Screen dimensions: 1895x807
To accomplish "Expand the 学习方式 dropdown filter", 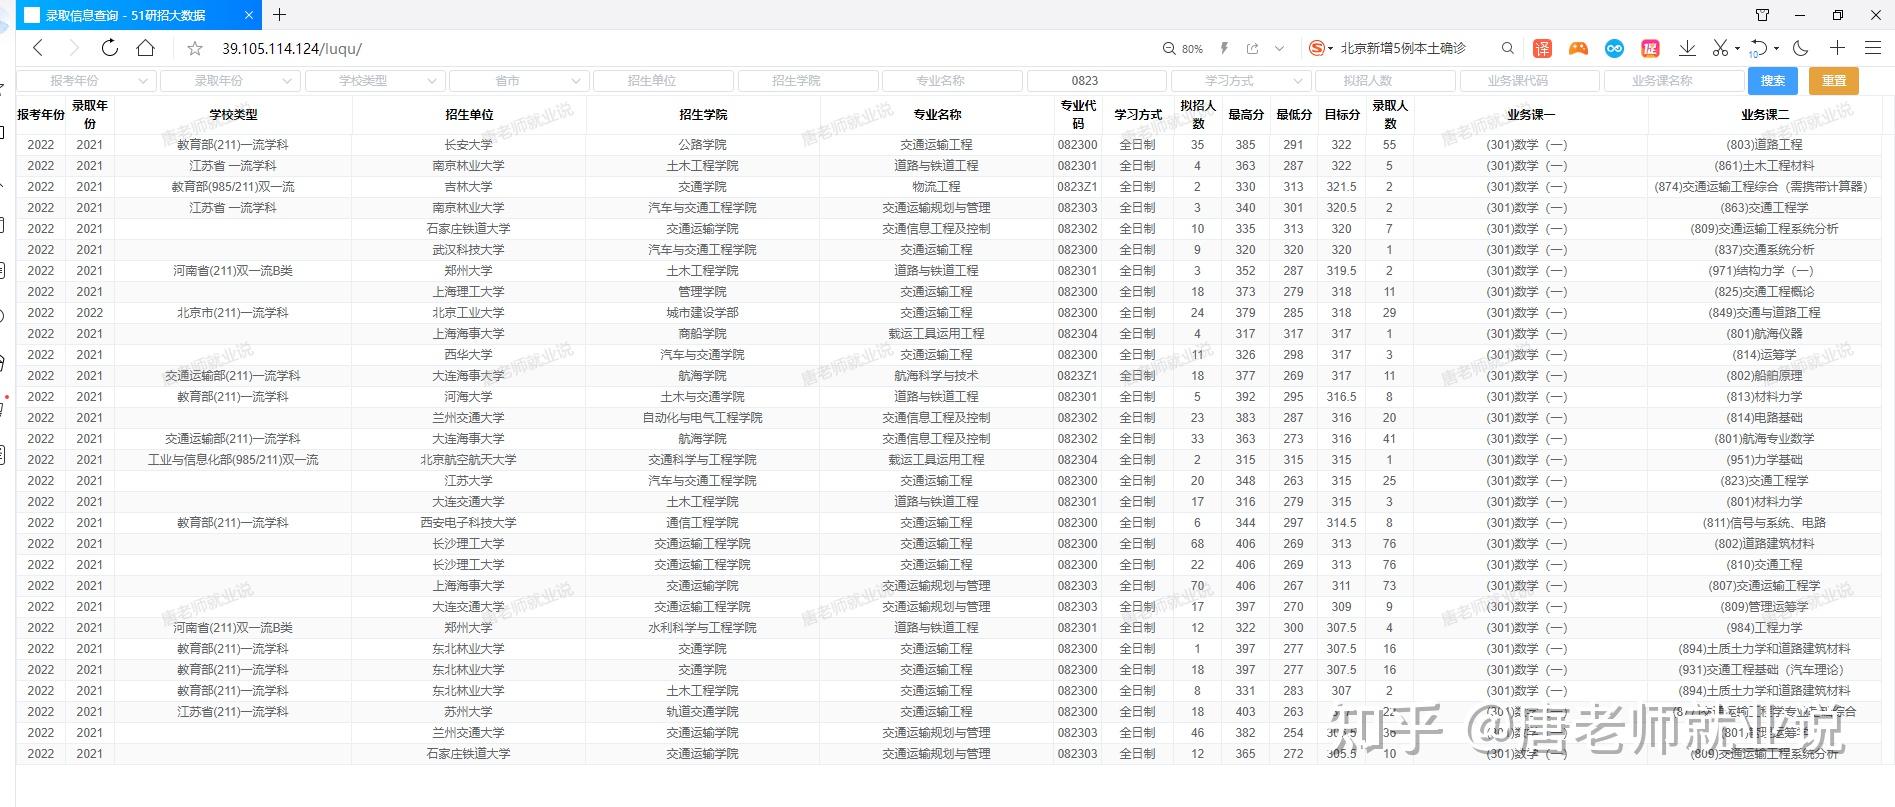I will click(1240, 80).
